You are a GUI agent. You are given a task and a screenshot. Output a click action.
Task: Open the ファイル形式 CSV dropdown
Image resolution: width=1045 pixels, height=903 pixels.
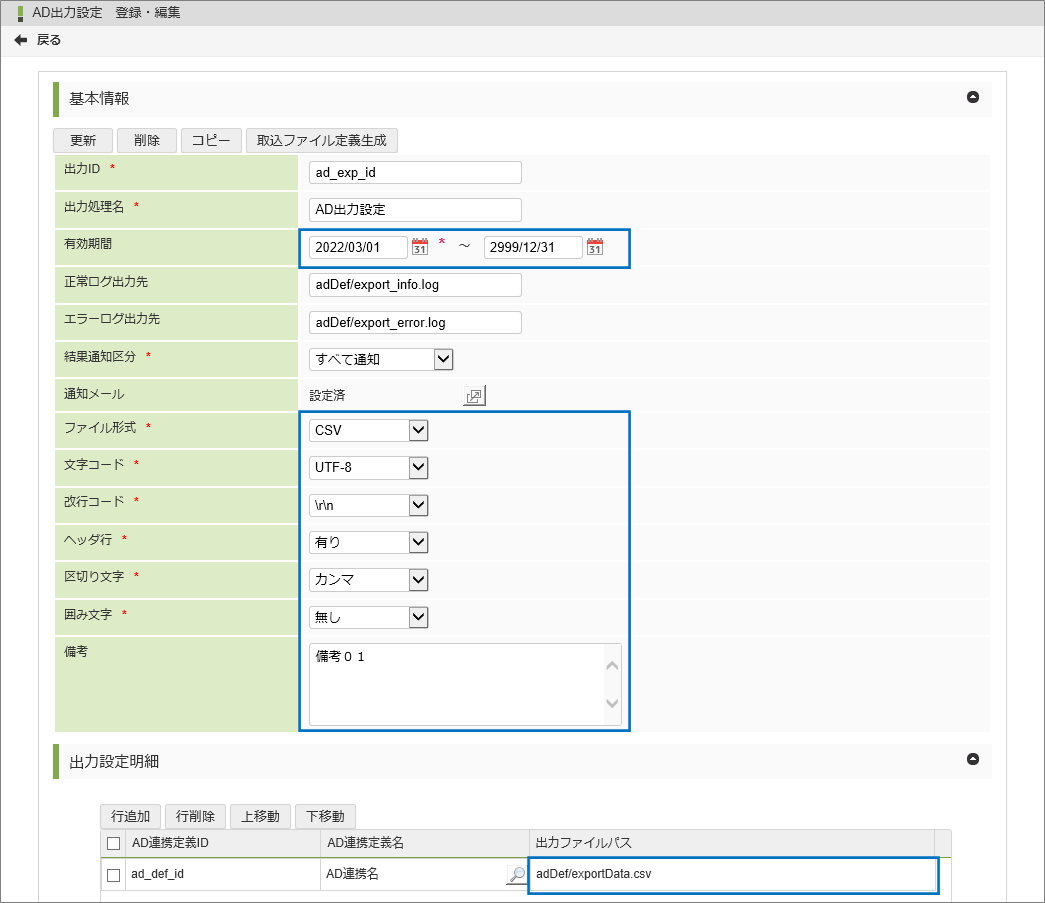coord(419,430)
